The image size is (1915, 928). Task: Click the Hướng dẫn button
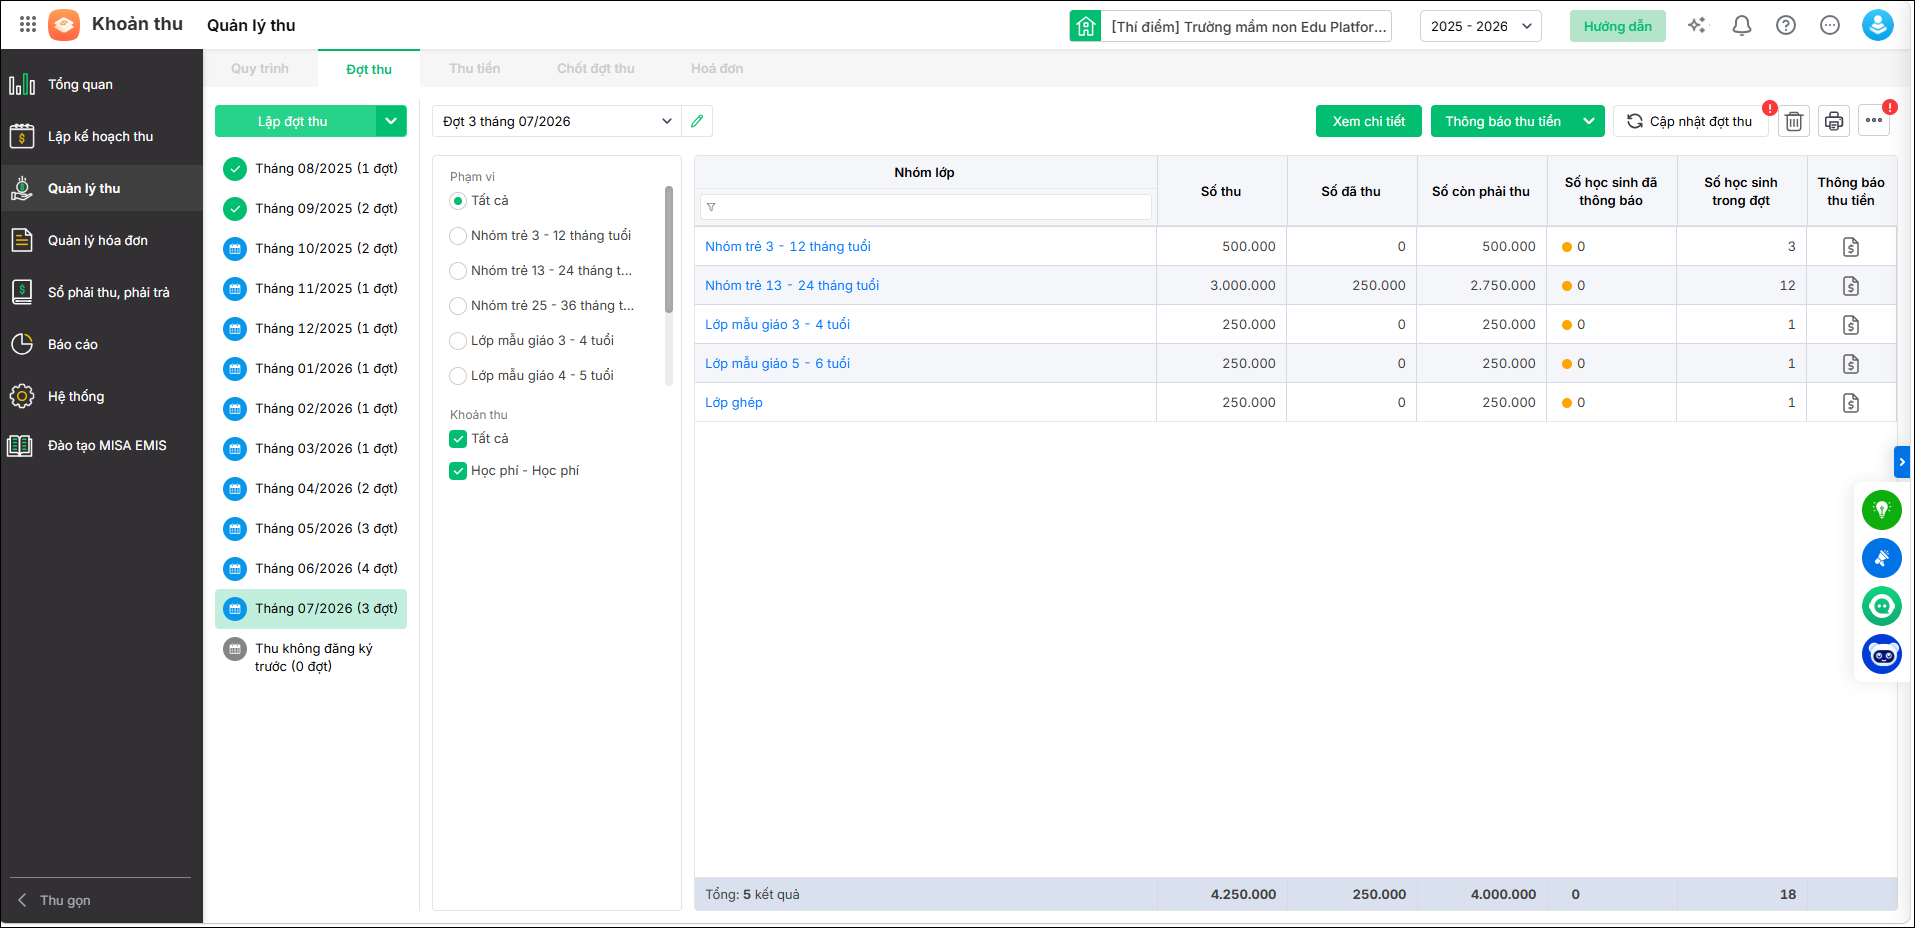pyautogui.click(x=1618, y=26)
